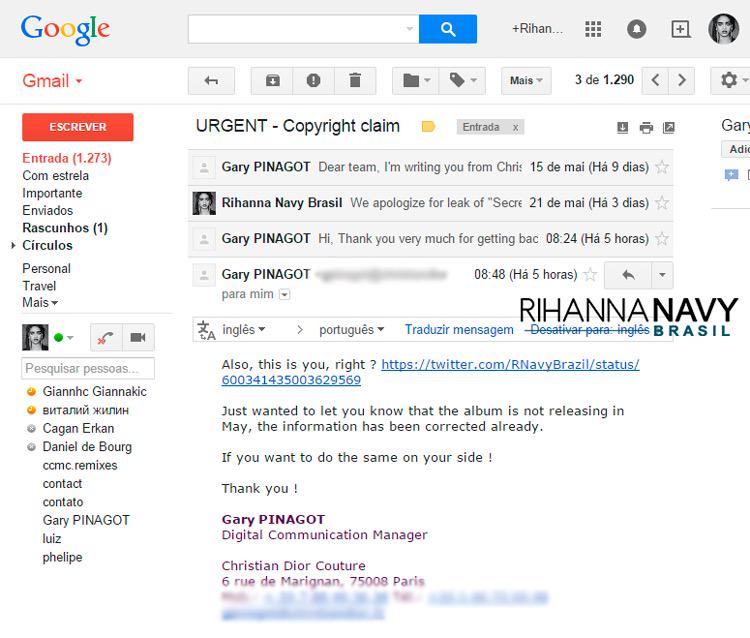Image resolution: width=750 pixels, height=638 pixels.
Task: Star the 08:24 Gary PINAGOT message
Action: [x=662, y=238]
